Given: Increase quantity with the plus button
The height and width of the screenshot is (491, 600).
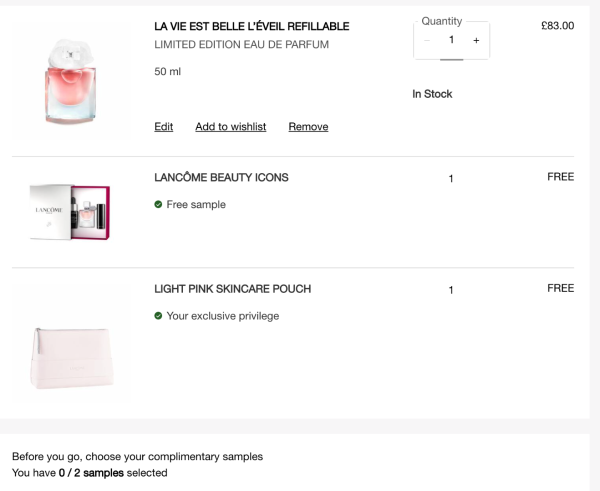Looking at the screenshot, I should click(x=476, y=40).
